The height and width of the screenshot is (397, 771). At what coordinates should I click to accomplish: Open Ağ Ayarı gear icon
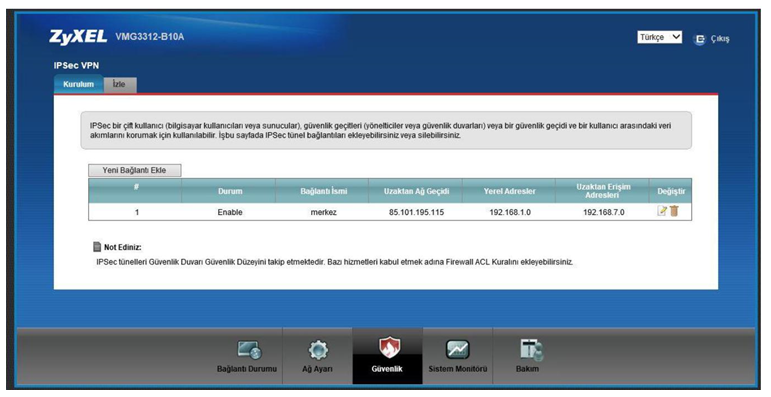click(x=318, y=350)
